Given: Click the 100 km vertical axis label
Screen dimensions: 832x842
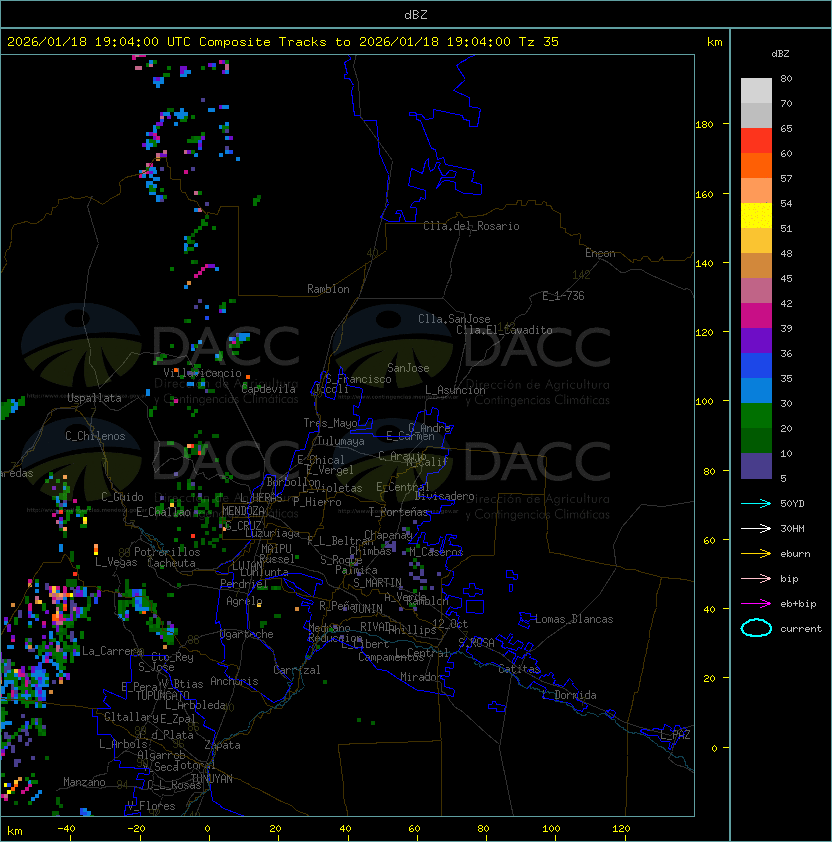Looking at the screenshot, I should [704, 402].
